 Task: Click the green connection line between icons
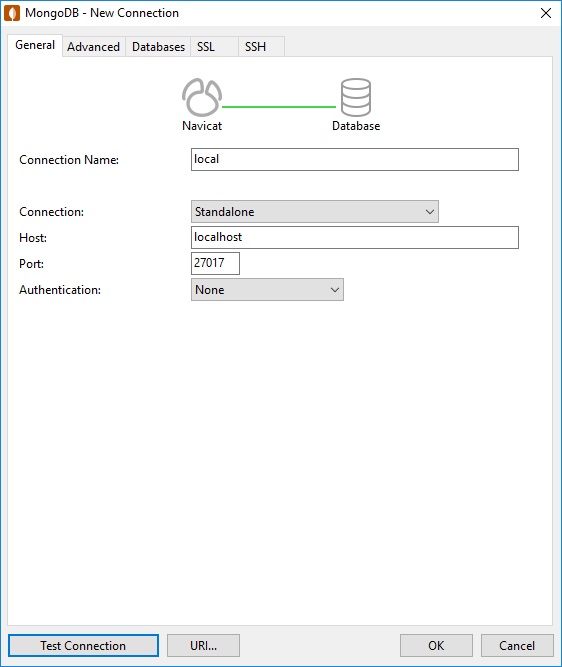pos(279,107)
